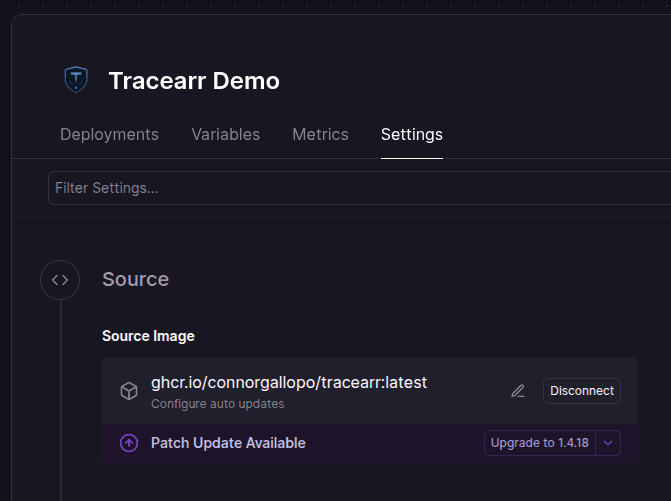Open the Metrics tab

pos(320,134)
